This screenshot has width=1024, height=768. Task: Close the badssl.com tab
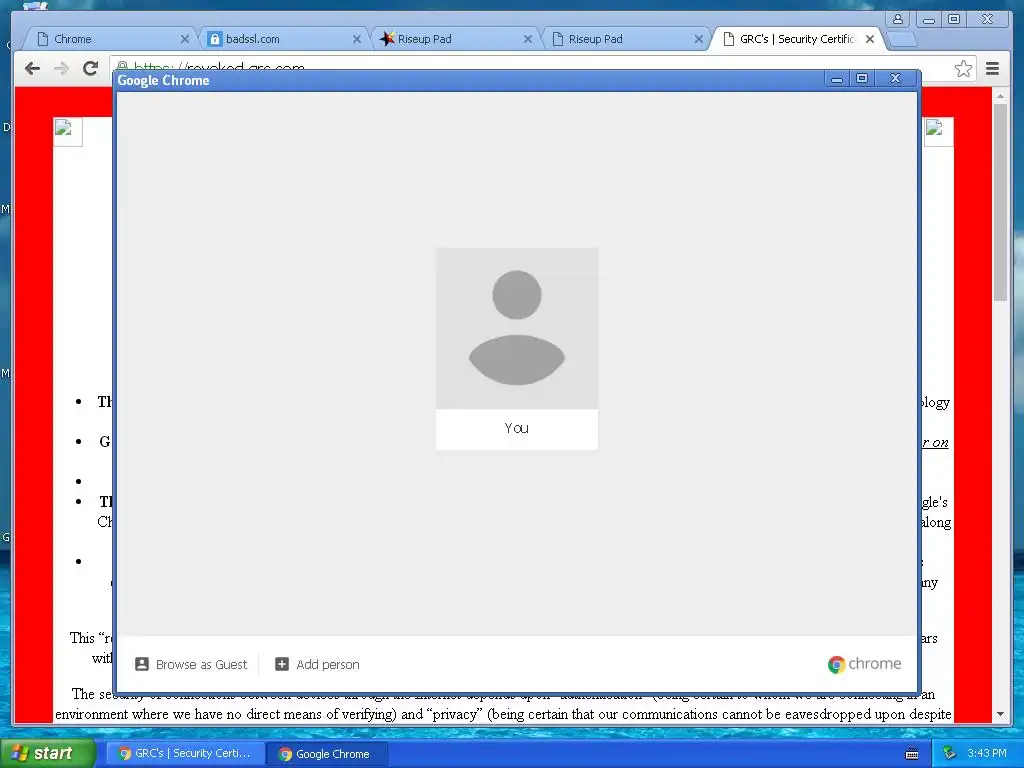point(357,39)
